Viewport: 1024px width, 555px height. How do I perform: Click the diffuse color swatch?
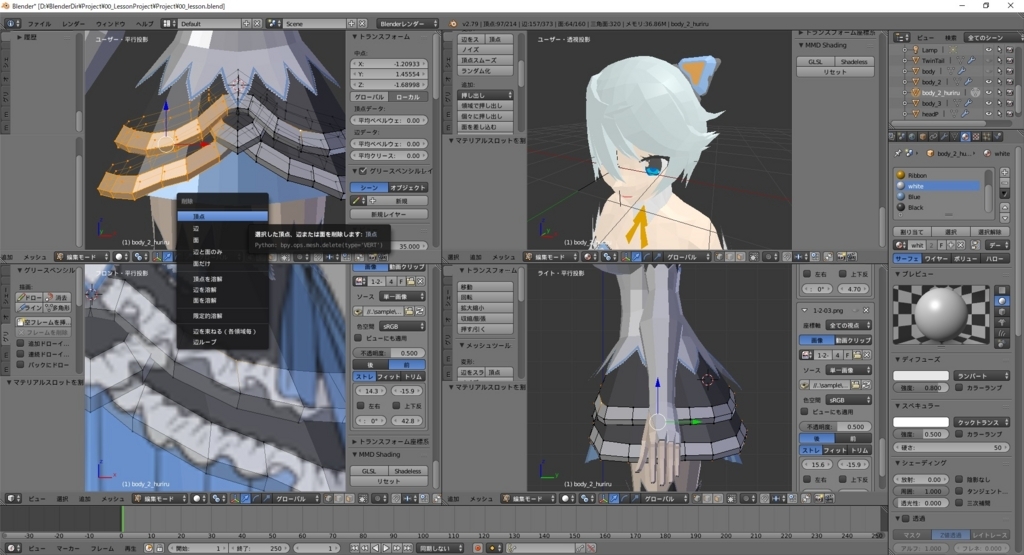point(921,375)
